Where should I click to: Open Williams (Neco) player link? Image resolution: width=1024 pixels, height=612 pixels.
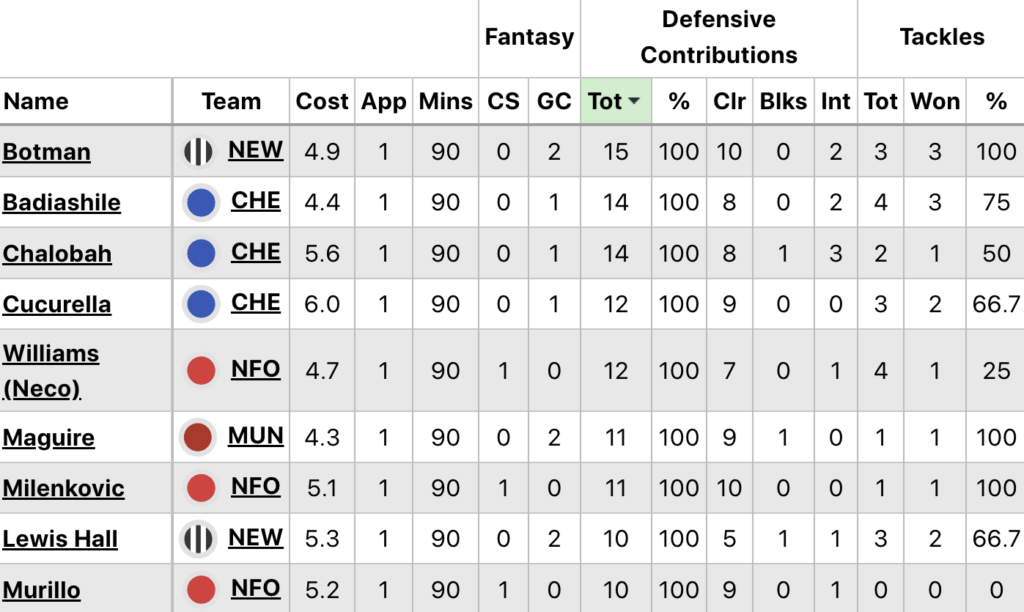(x=51, y=370)
